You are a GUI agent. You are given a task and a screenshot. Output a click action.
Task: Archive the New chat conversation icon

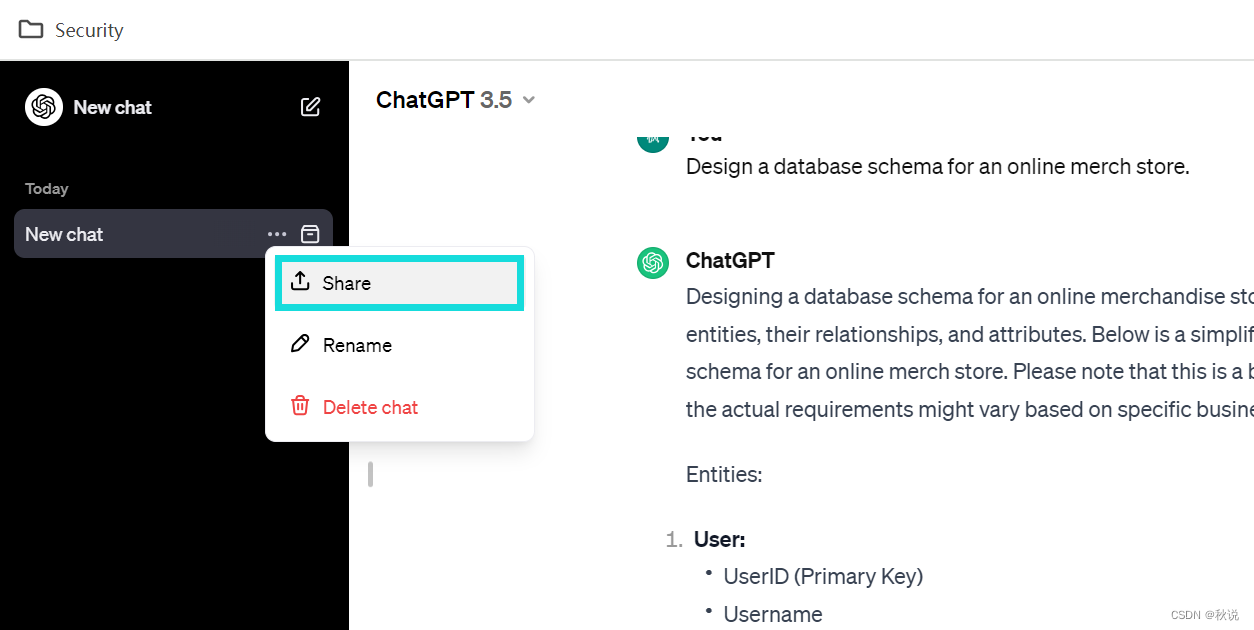310,234
